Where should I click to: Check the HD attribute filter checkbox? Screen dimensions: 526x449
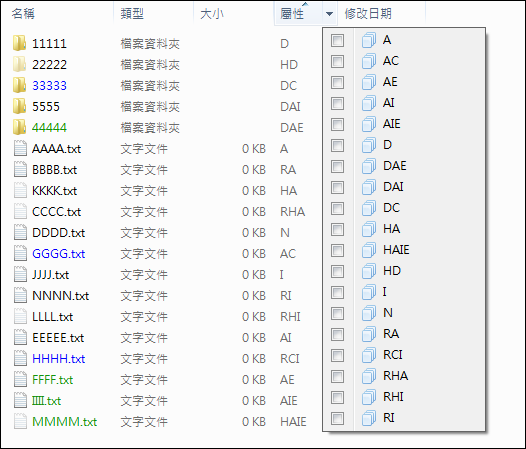(337, 271)
